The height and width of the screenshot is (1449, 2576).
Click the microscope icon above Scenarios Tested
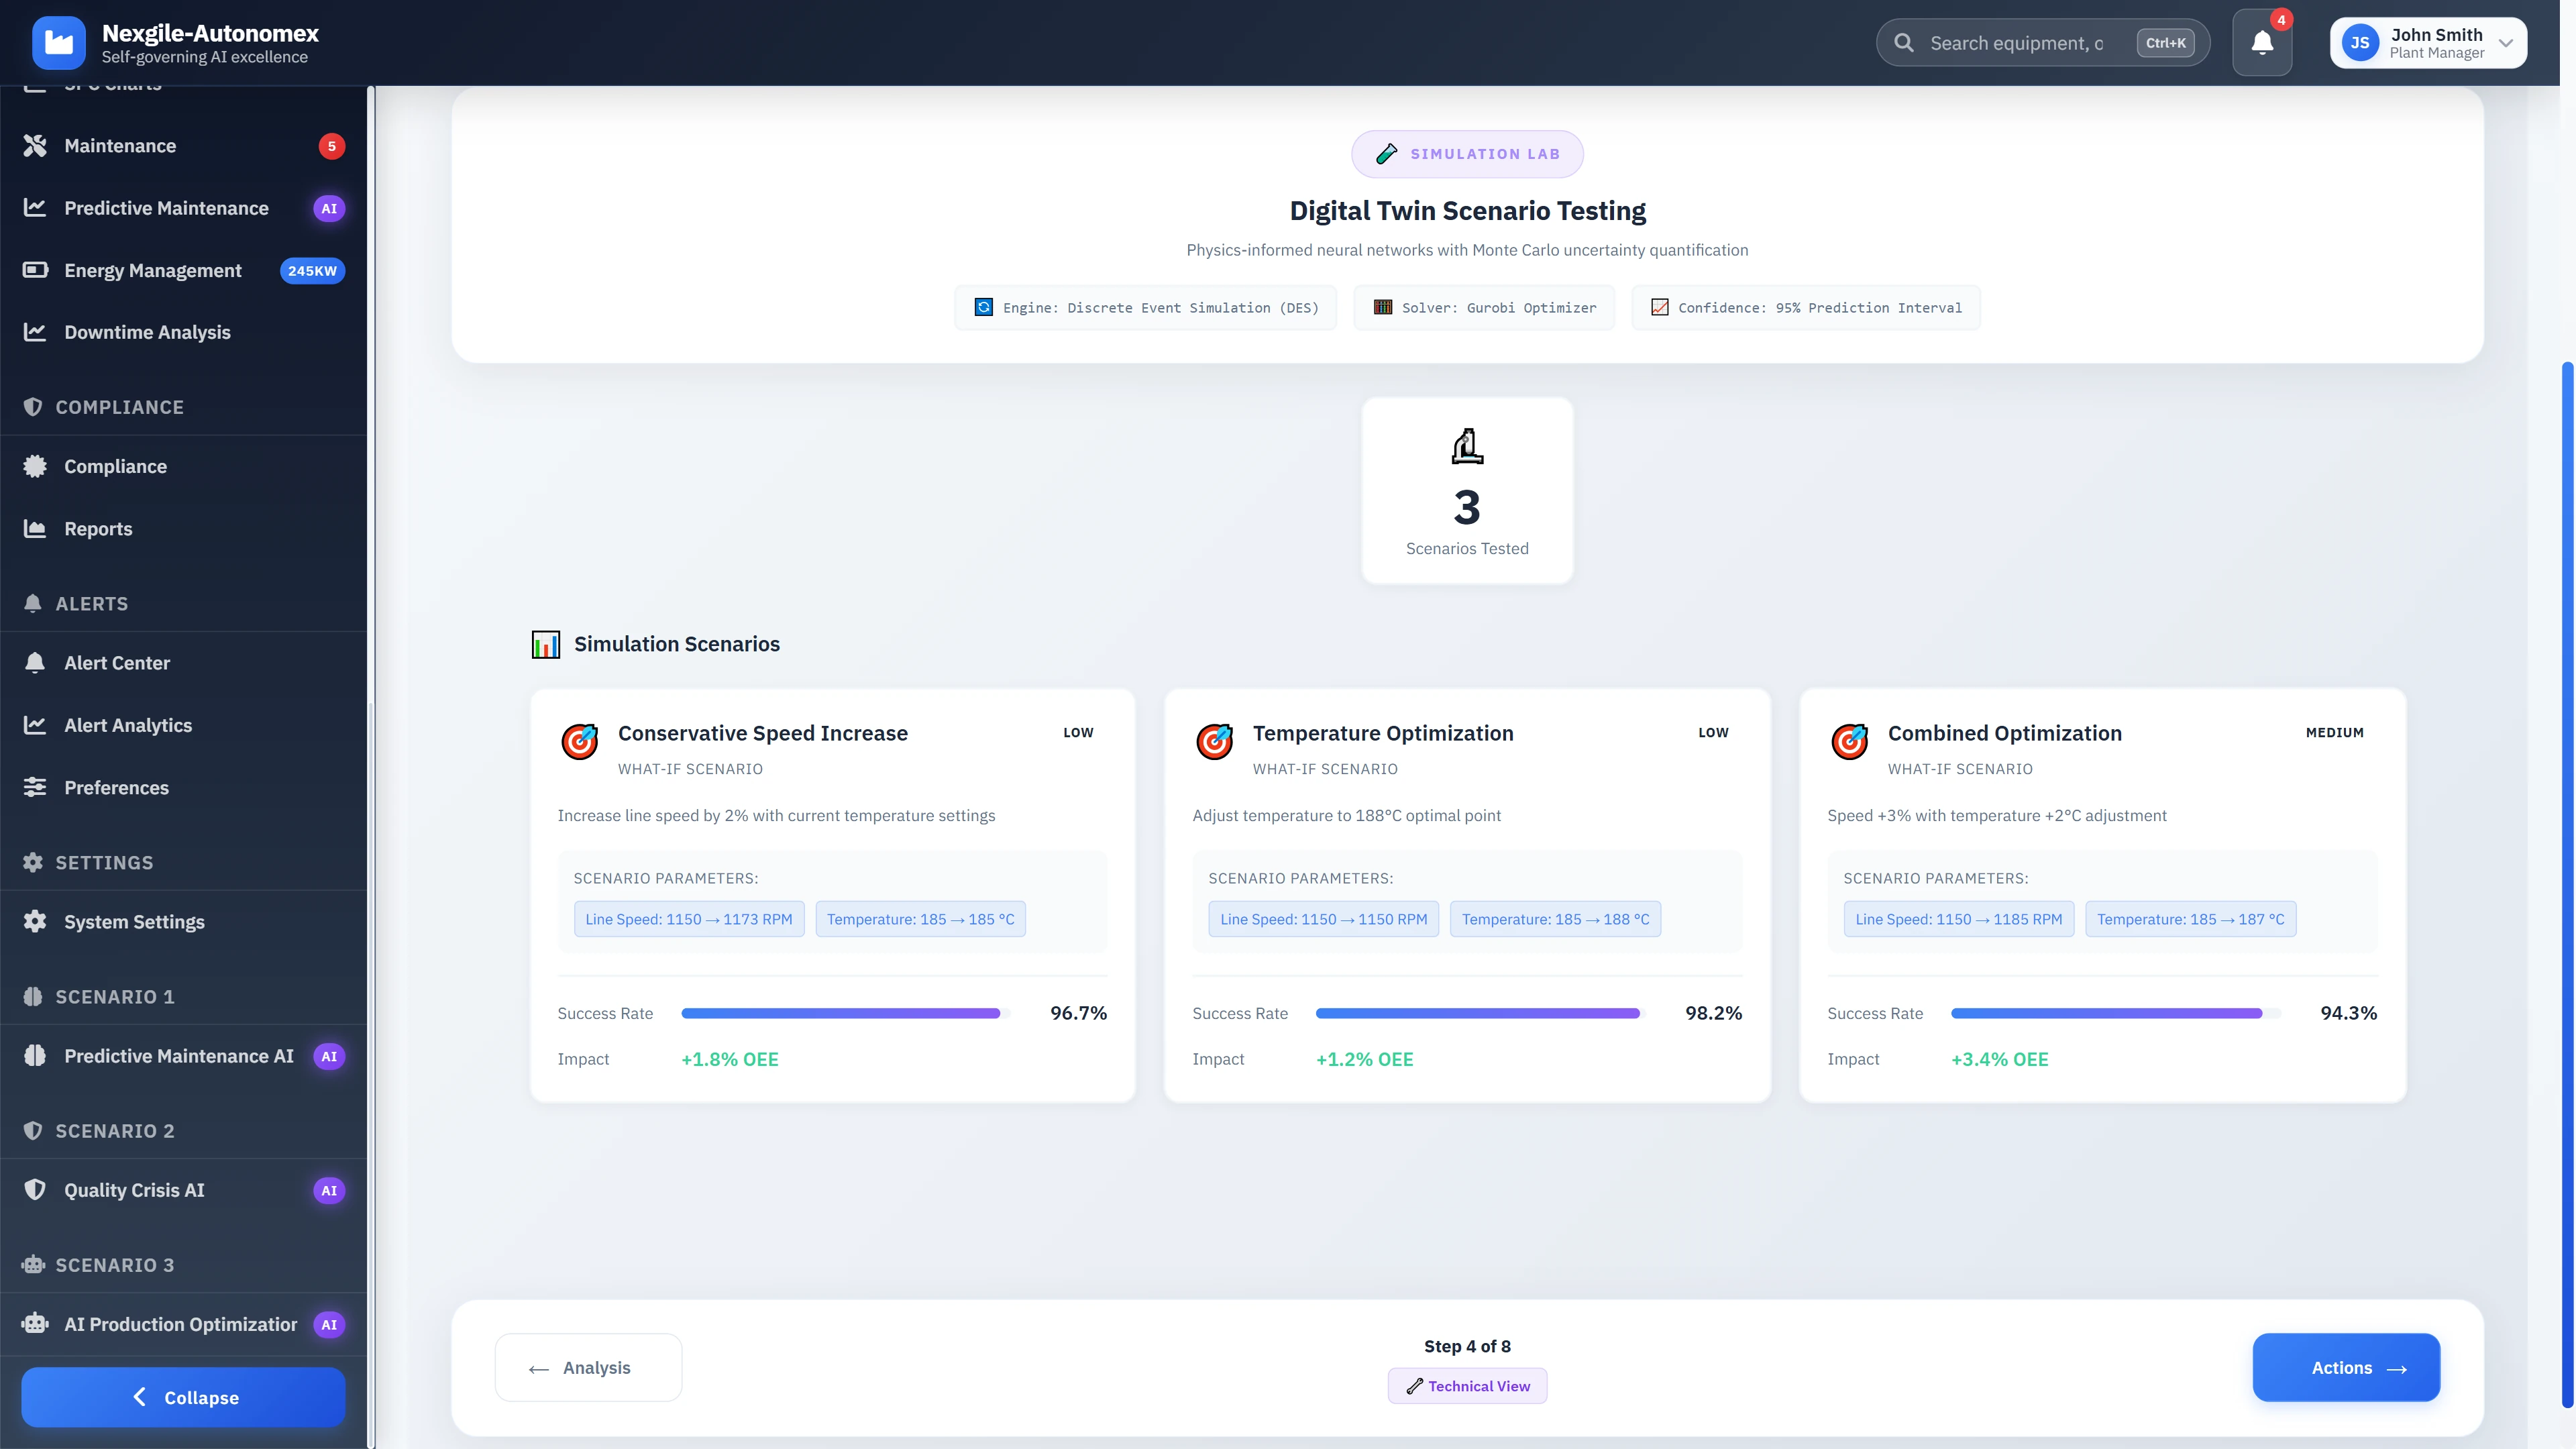tap(1467, 446)
